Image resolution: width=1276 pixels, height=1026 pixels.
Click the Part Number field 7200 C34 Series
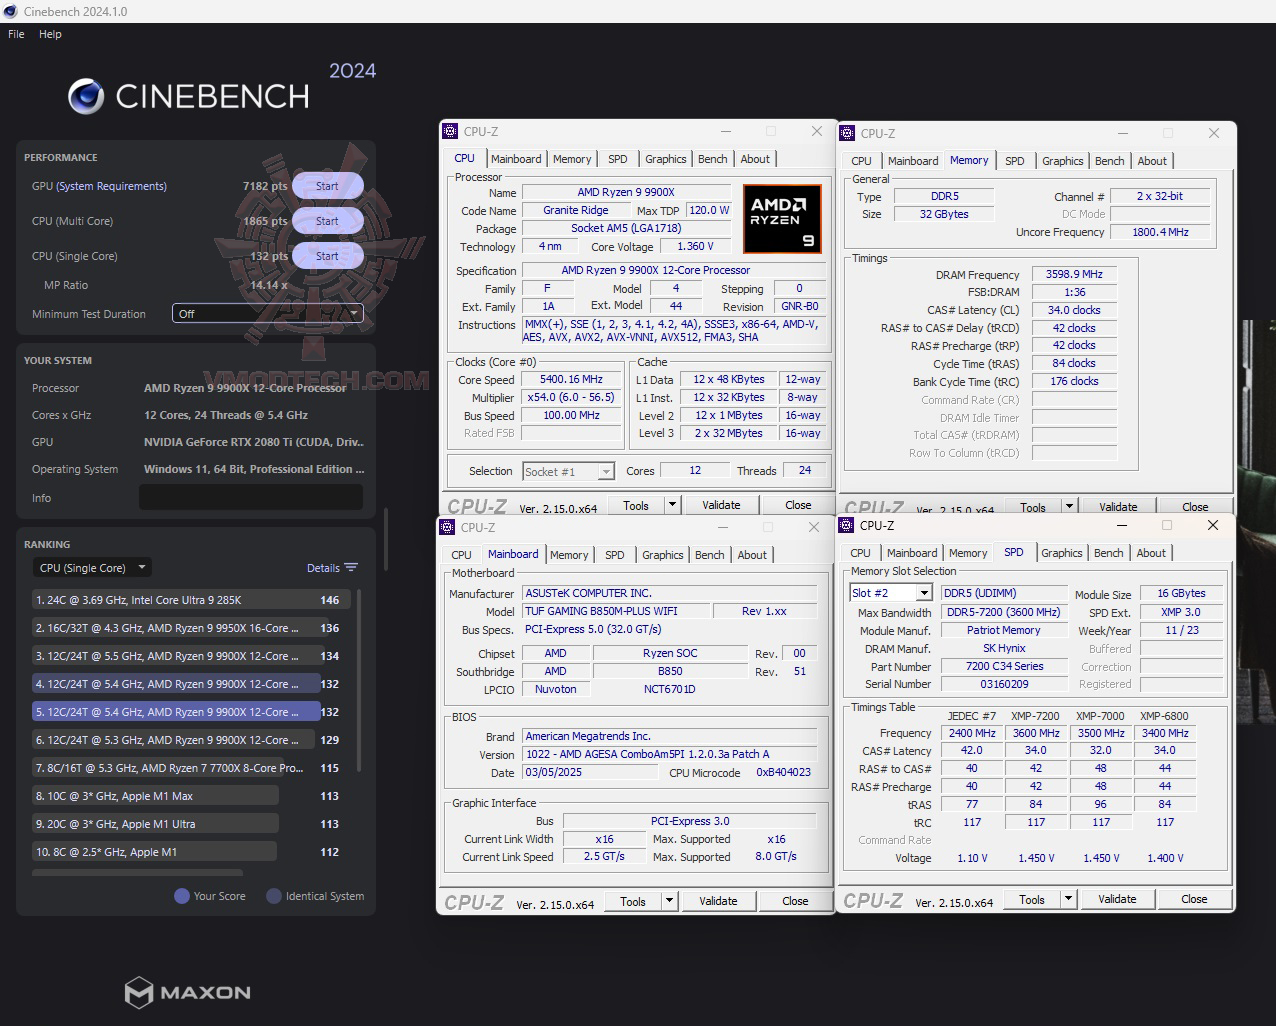pyautogui.click(x=1004, y=666)
